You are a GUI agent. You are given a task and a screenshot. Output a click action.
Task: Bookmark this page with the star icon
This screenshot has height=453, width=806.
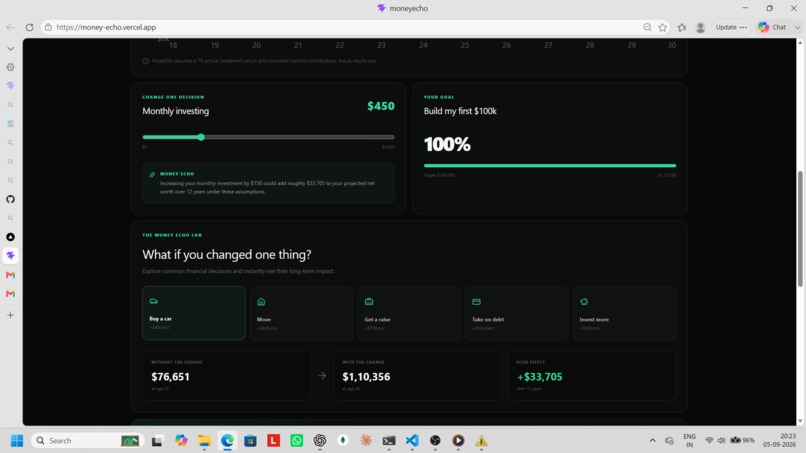pyautogui.click(x=663, y=27)
